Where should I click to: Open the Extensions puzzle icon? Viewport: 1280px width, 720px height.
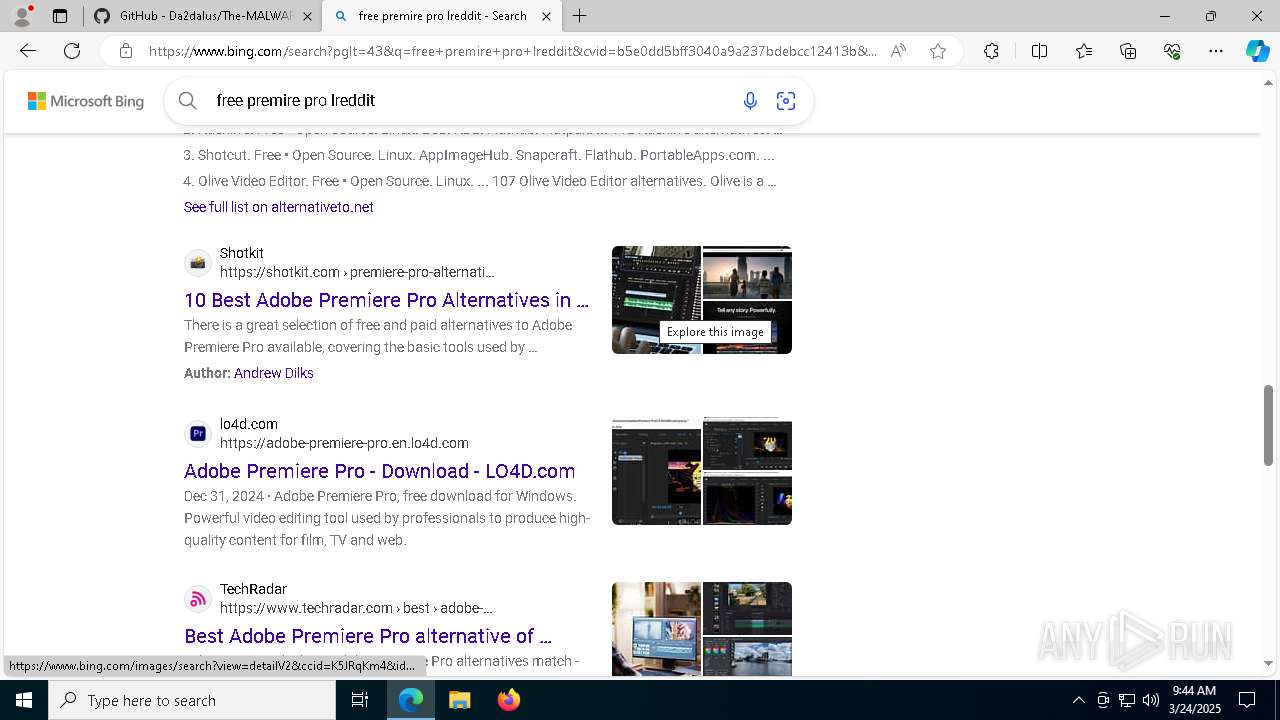click(991, 51)
